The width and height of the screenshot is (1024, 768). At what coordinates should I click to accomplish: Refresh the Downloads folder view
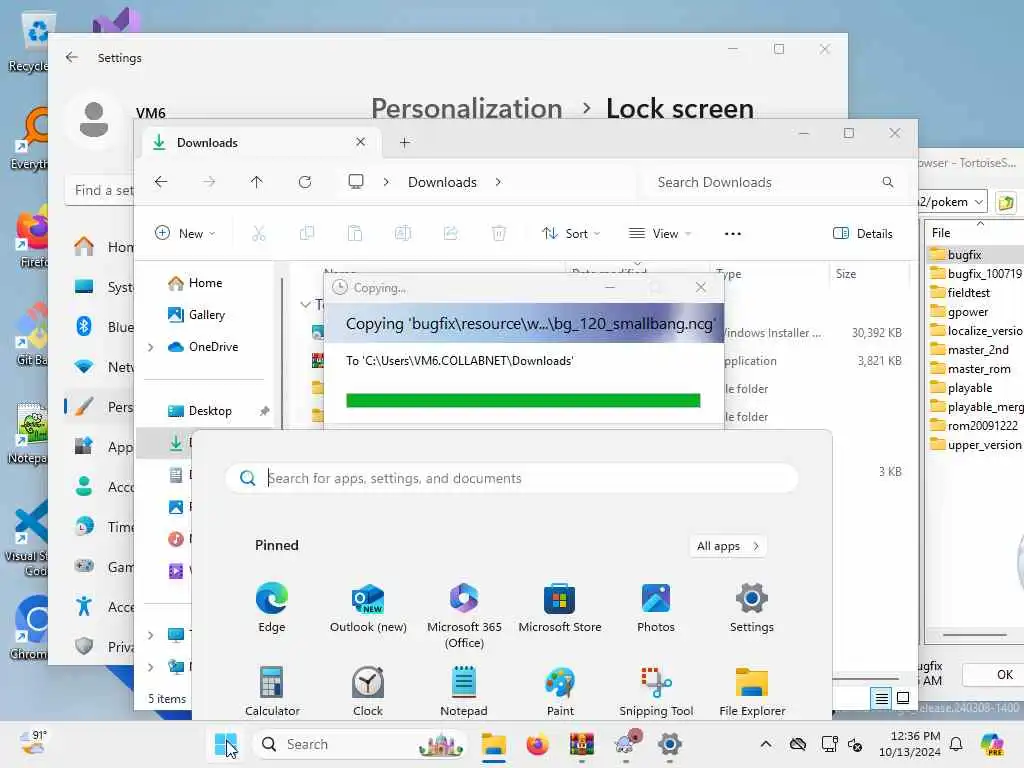click(x=305, y=182)
